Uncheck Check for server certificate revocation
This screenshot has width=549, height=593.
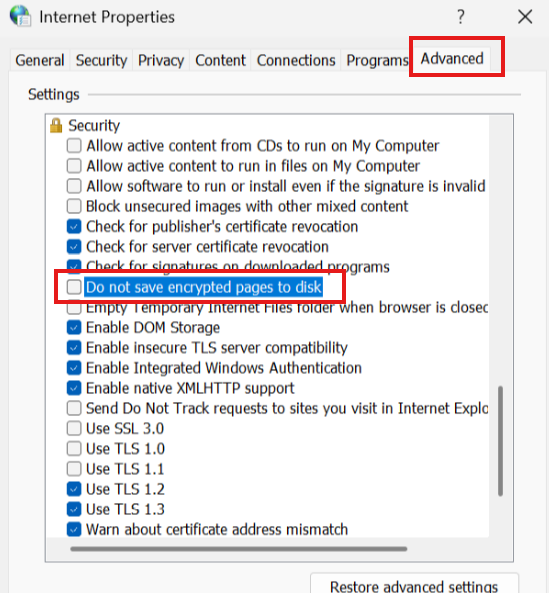tap(74, 247)
